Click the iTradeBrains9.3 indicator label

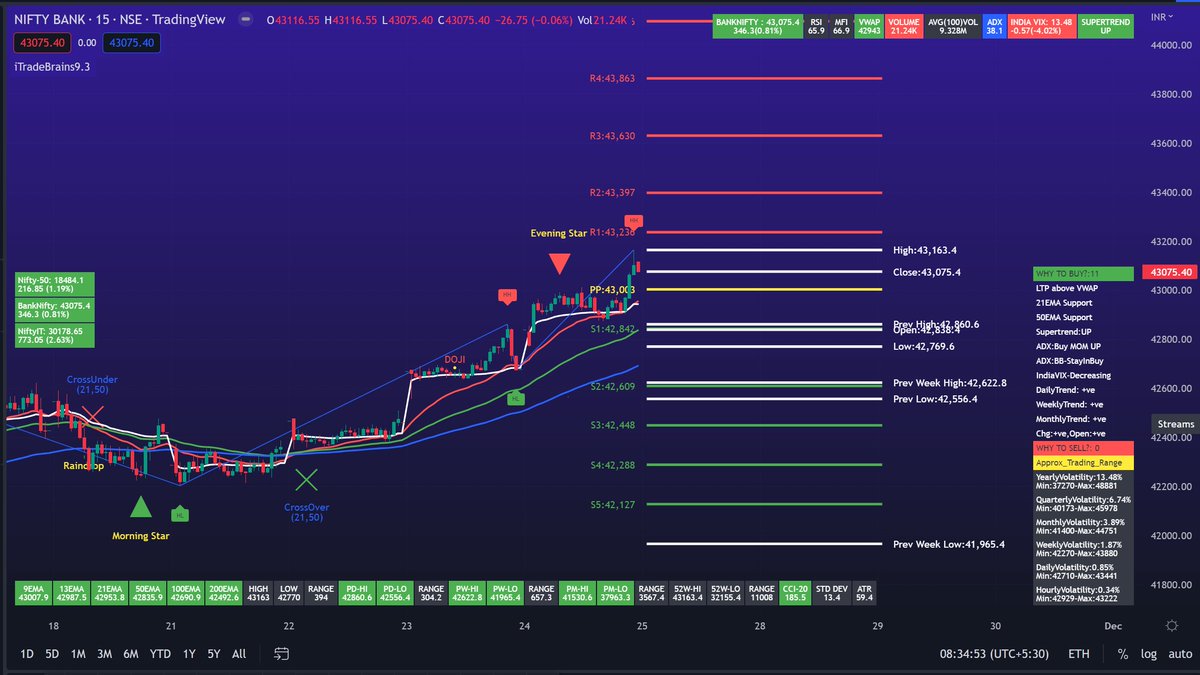click(x=53, y=66)
